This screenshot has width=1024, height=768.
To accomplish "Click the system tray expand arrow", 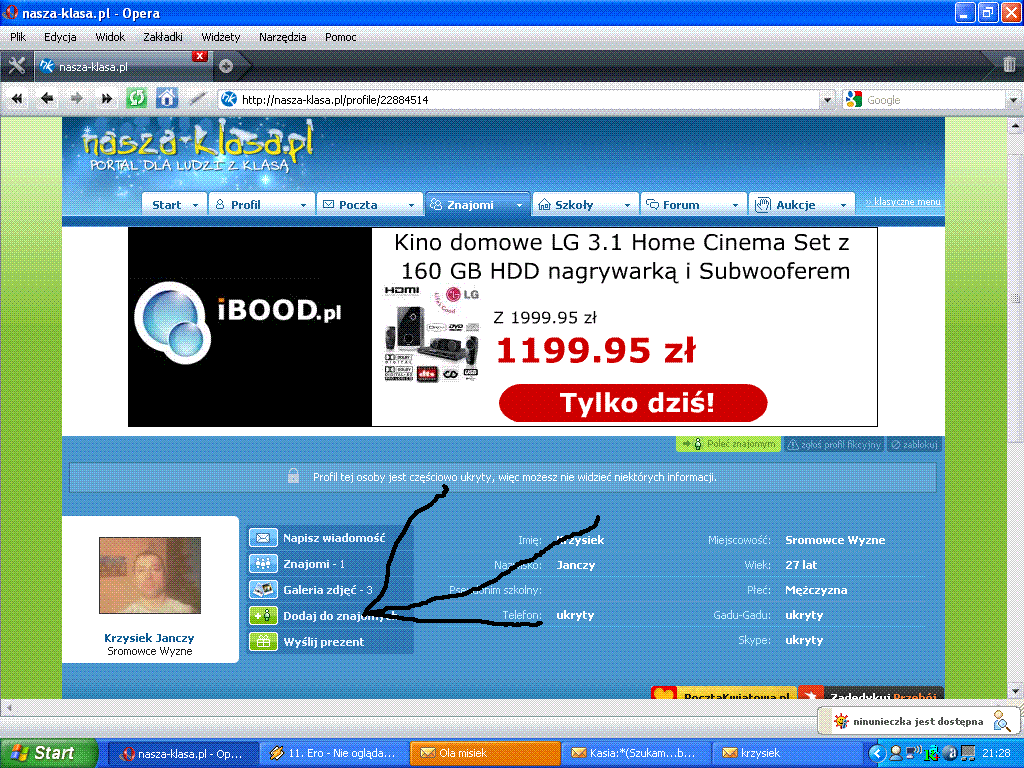I will click(877, 753).
